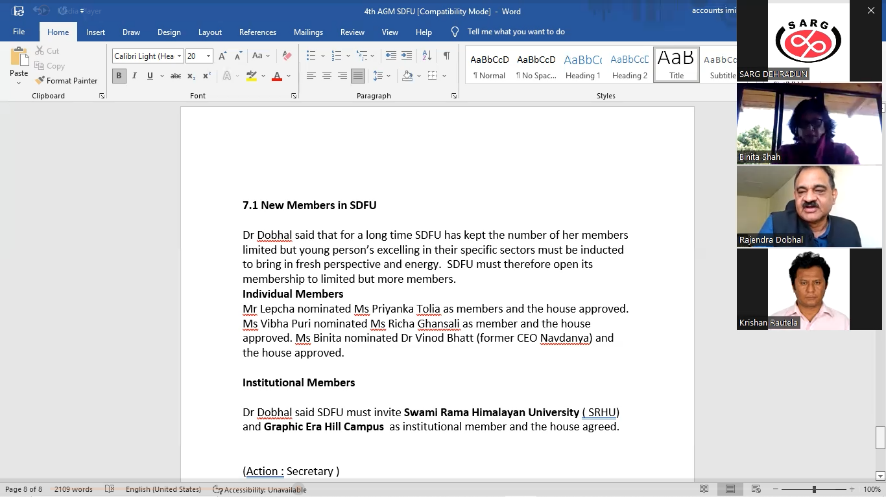Click the Tell me search box

(515, 32)
